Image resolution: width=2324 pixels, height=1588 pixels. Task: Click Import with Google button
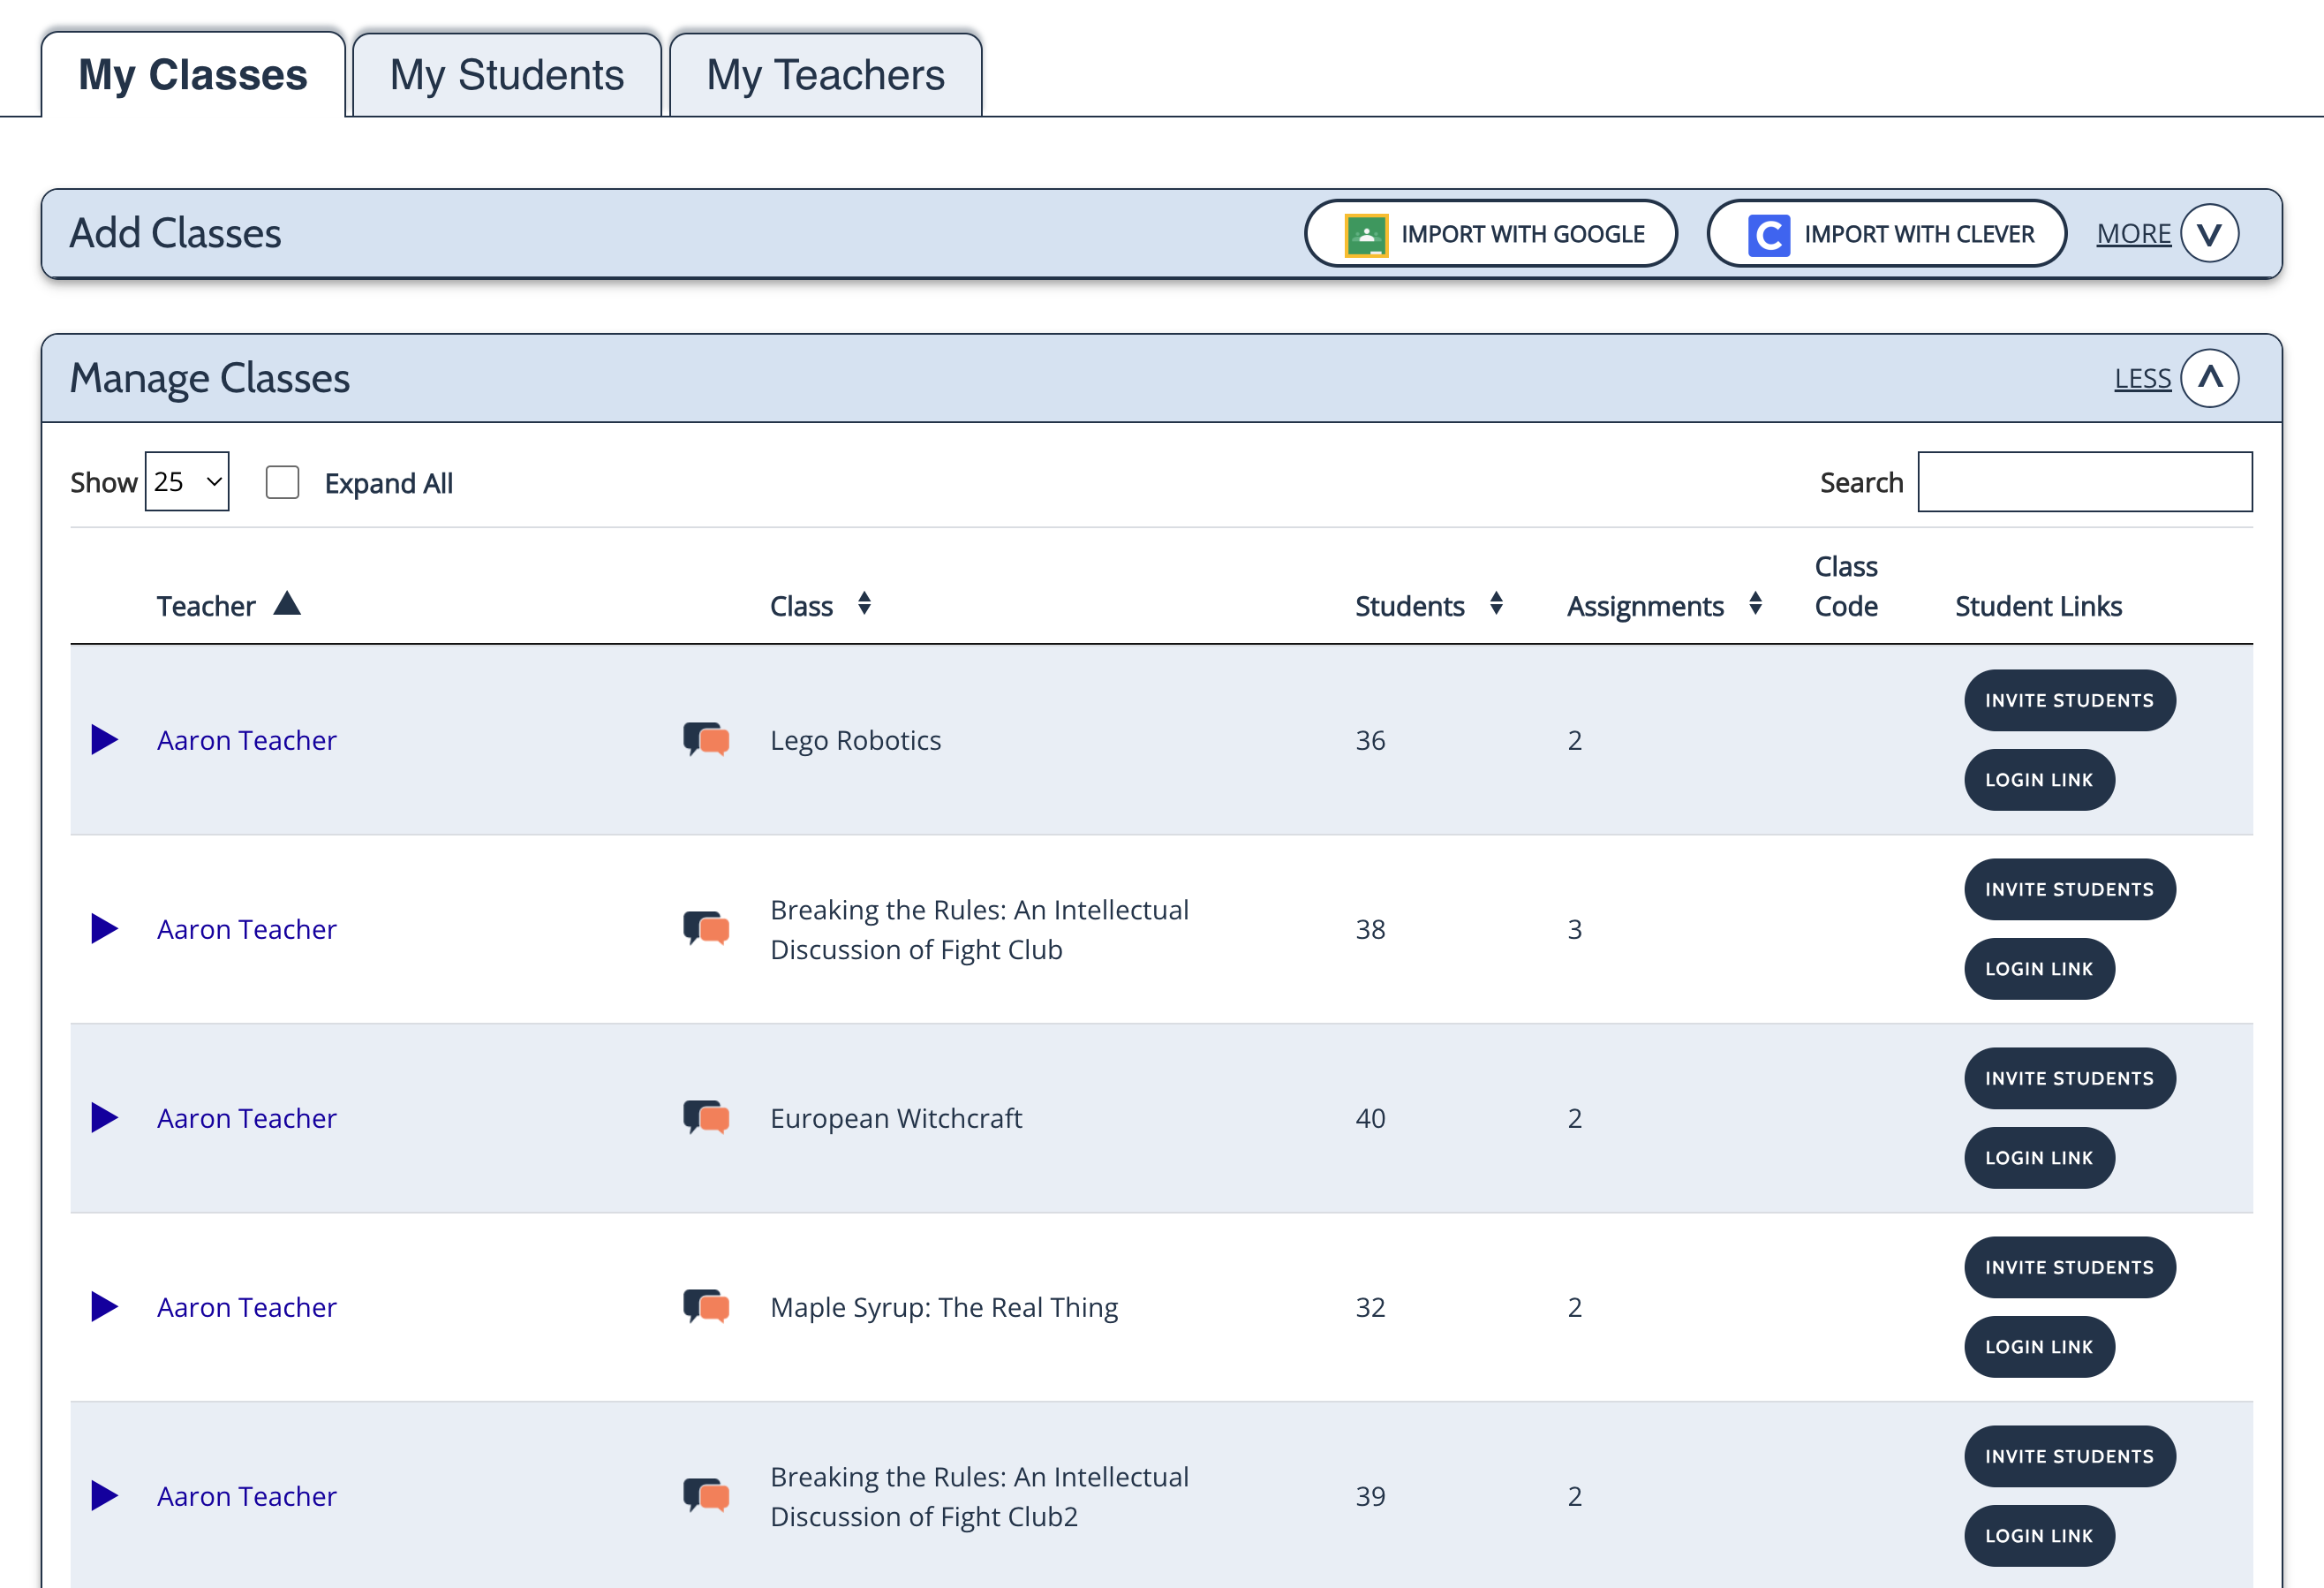[1490, 234]
